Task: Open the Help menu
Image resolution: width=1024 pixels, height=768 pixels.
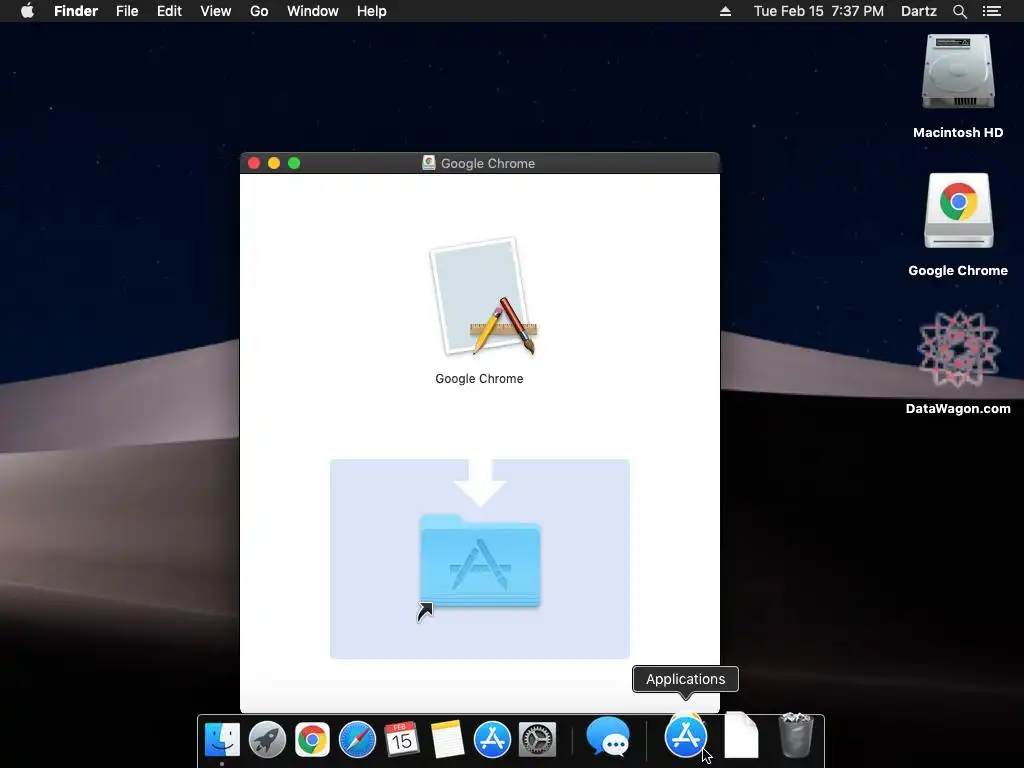Action: 372,11
